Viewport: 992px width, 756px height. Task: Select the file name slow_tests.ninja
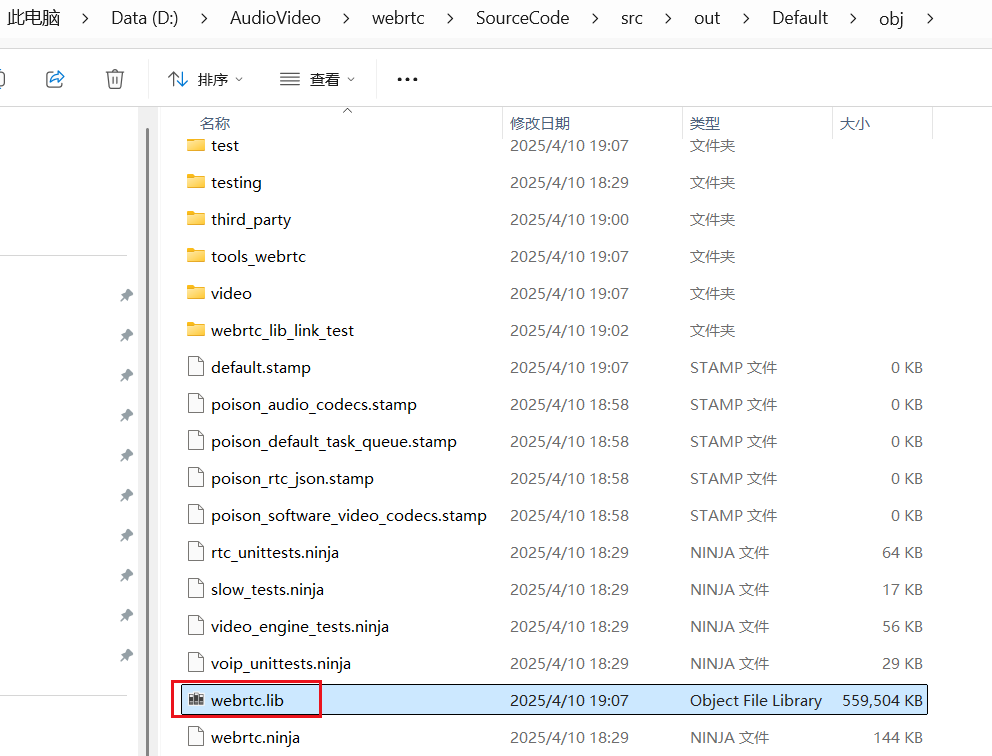click(x=268, y=590)
